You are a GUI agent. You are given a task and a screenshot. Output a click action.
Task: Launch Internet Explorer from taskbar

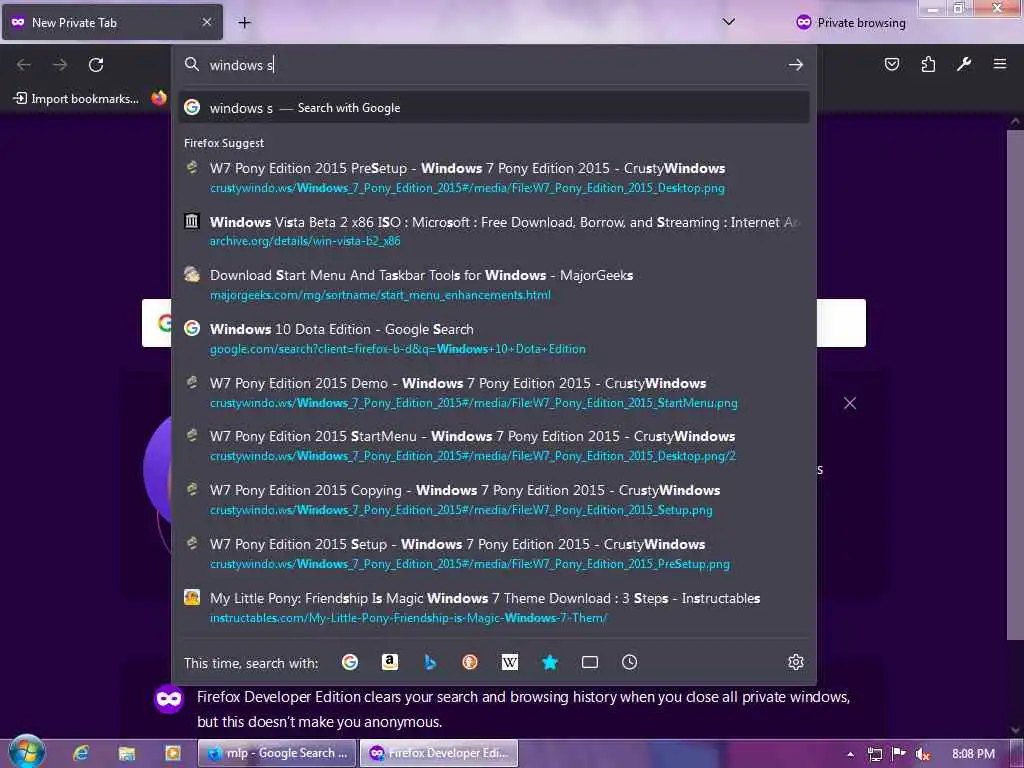(81, 753)
